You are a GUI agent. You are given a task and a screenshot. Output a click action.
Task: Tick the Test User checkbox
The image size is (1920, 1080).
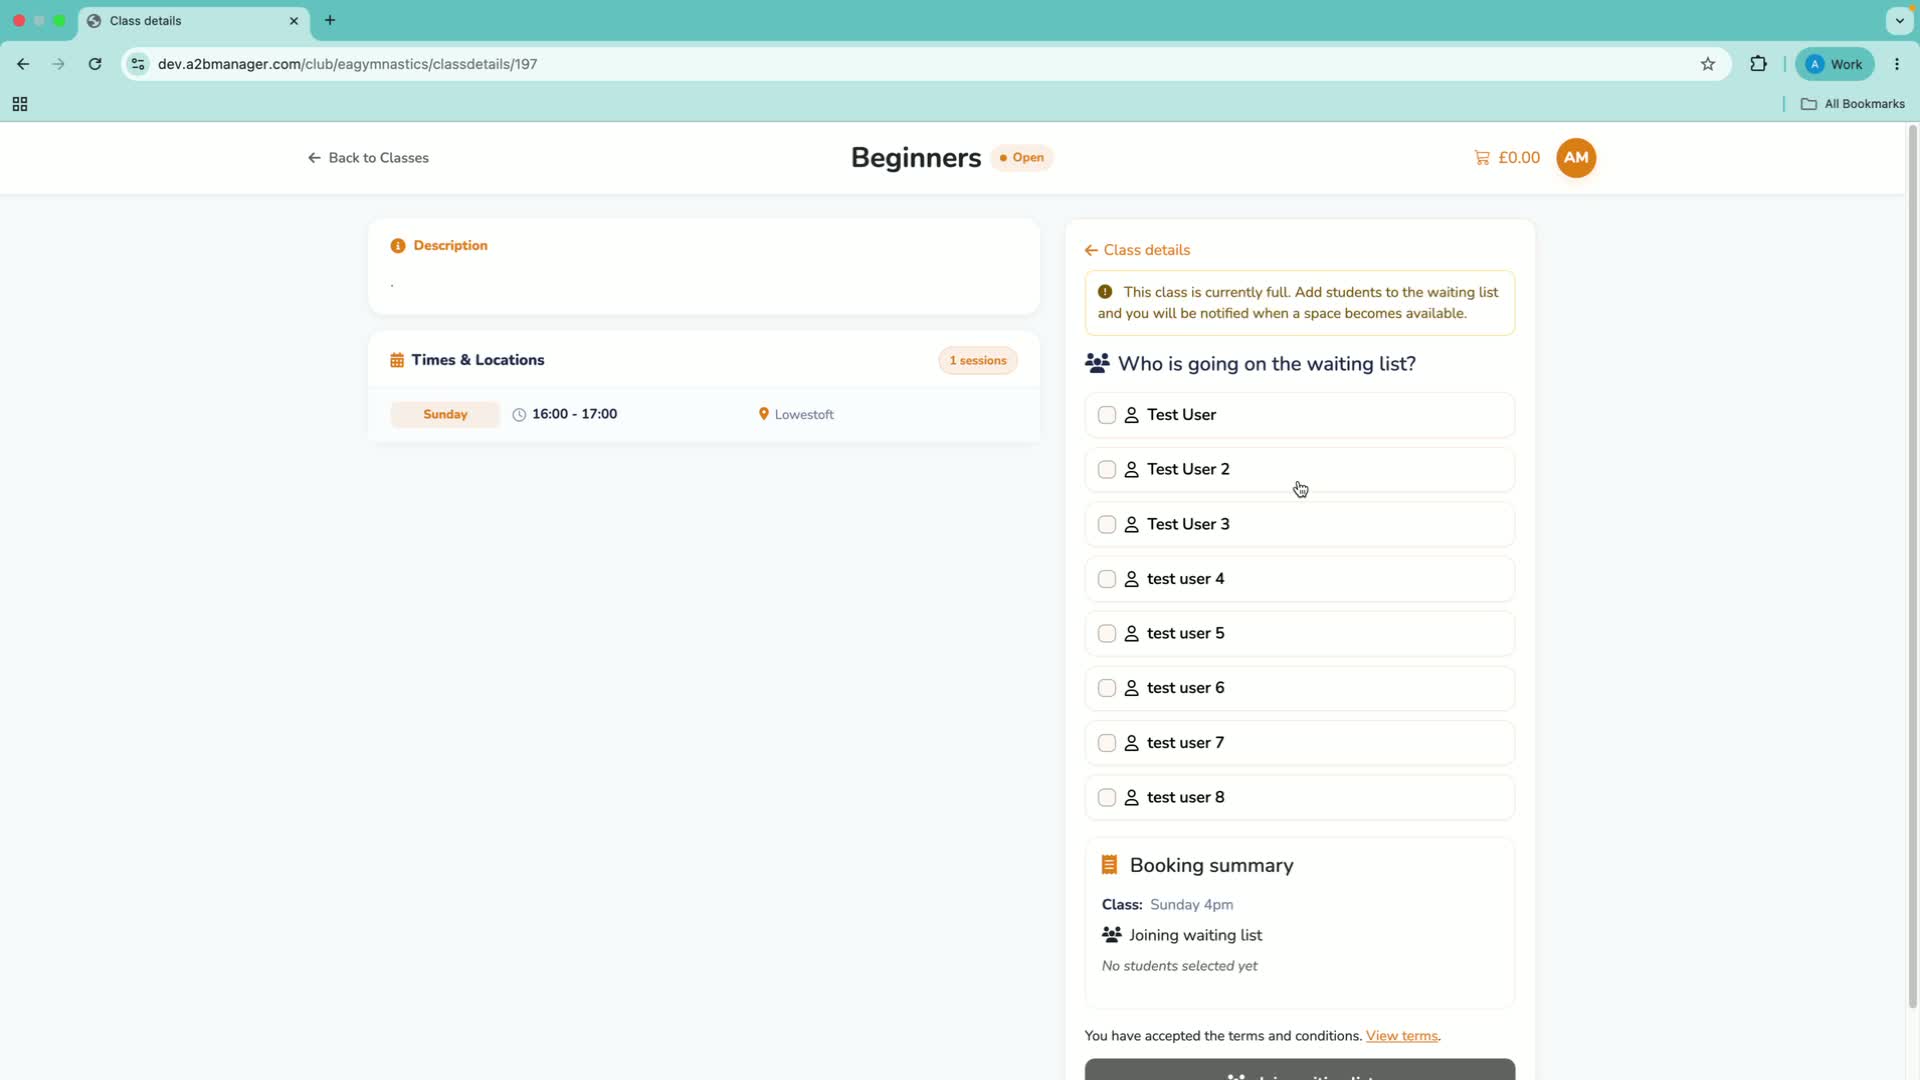click(1107, 415)
